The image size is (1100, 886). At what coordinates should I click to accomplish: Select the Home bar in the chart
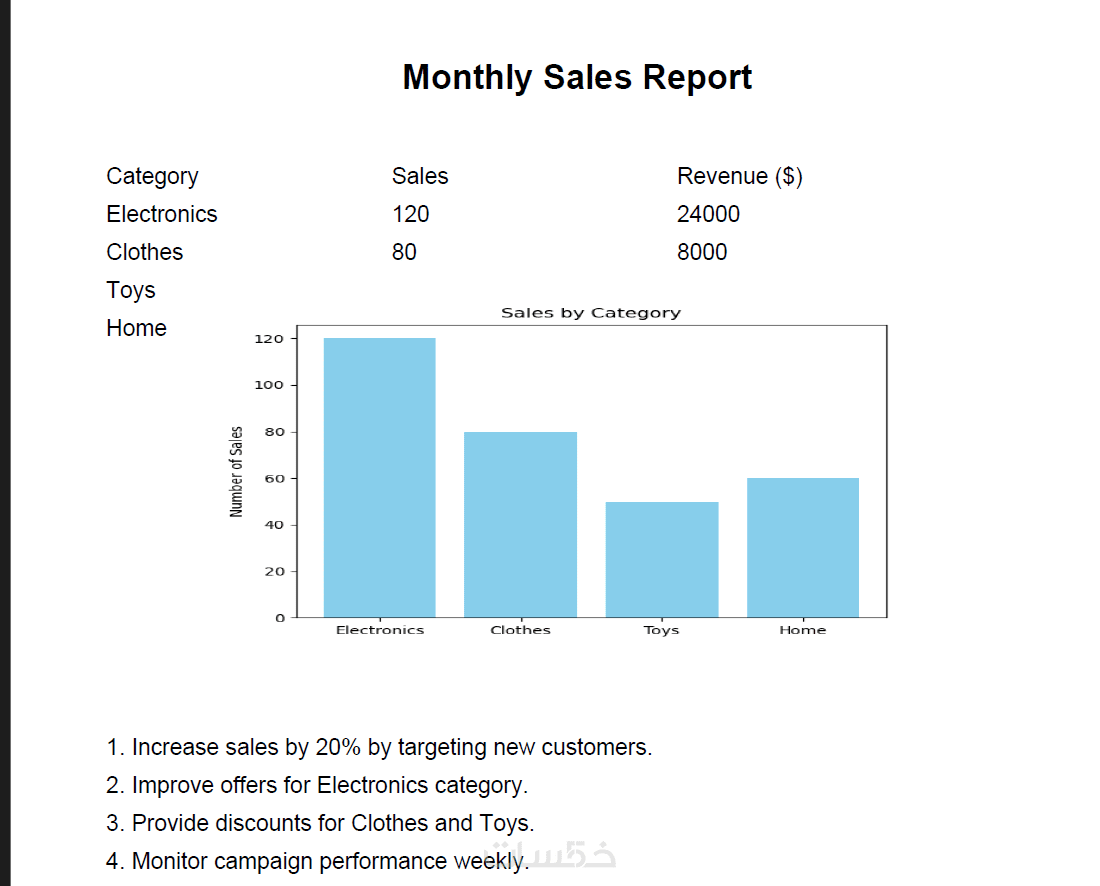tap(802, 547)
